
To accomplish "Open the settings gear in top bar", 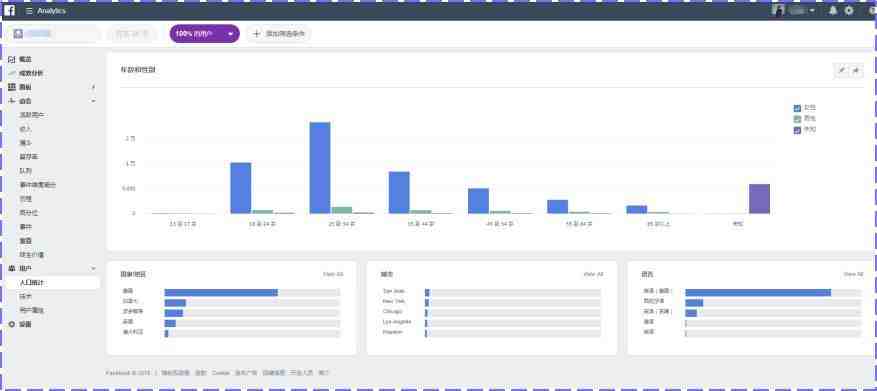I will [849, 11].
